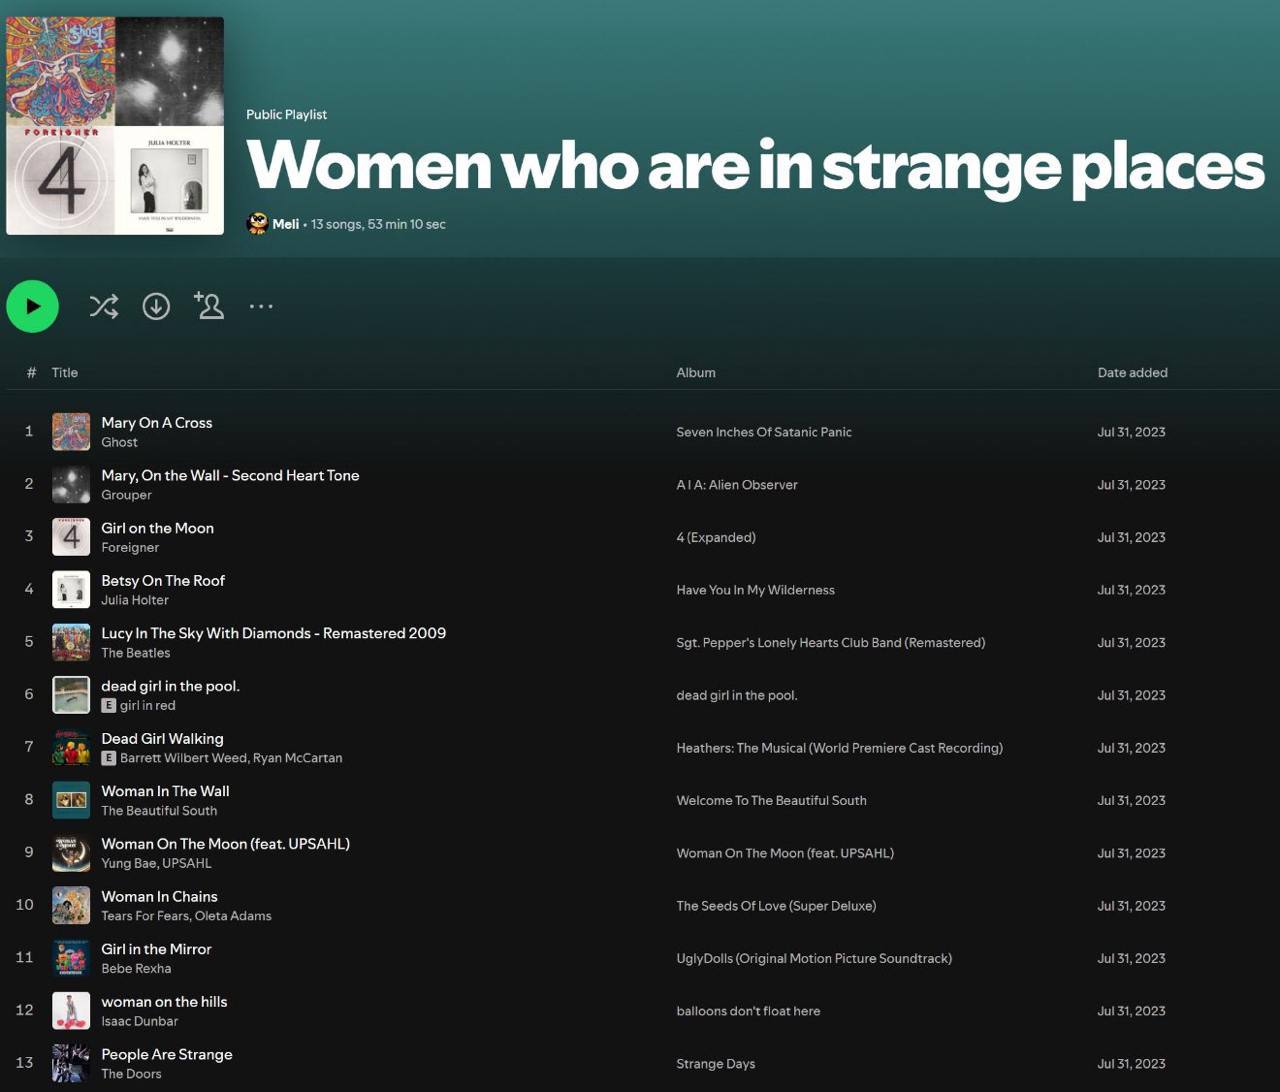Click the Grouper track album art
The image size is (1280, 1092).
[71, 484]
